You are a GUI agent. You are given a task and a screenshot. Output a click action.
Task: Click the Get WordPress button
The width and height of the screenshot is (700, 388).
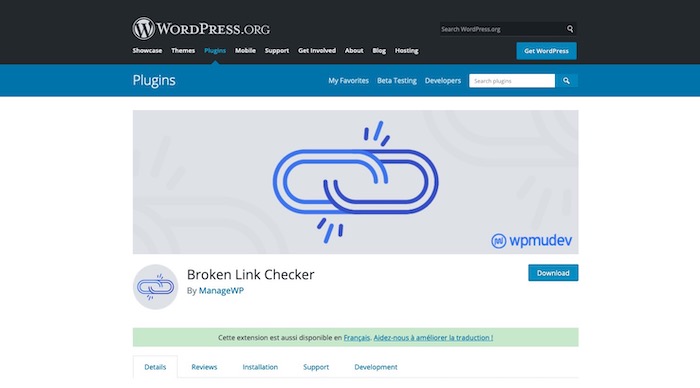pyautogui.click(x=546, y=51)
